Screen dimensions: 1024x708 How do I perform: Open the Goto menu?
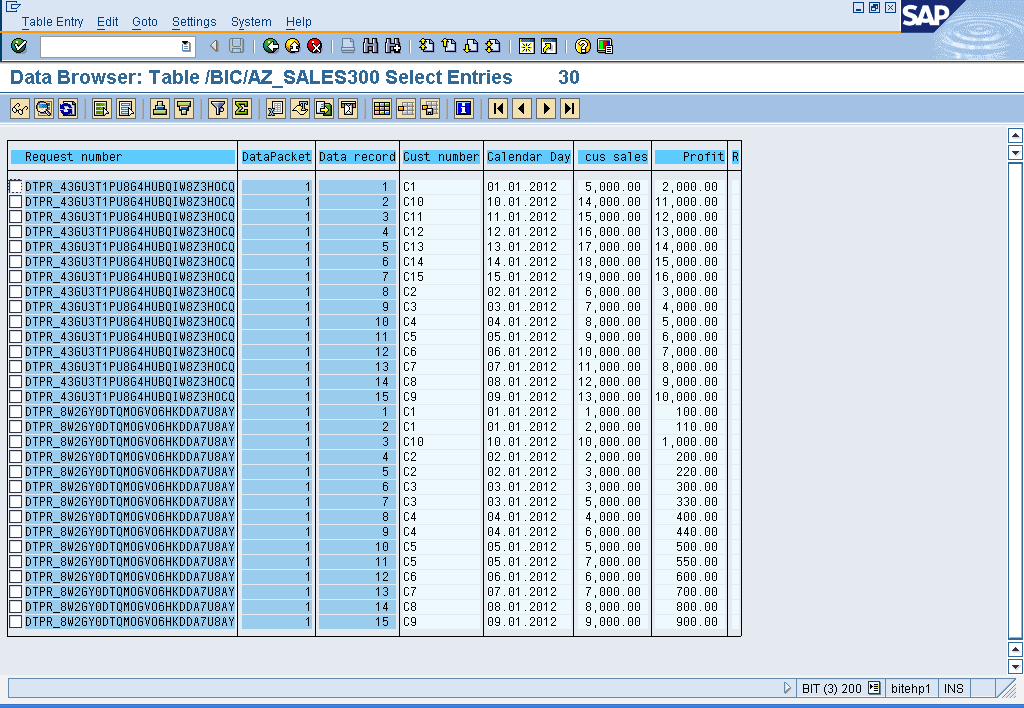(144, 22)
